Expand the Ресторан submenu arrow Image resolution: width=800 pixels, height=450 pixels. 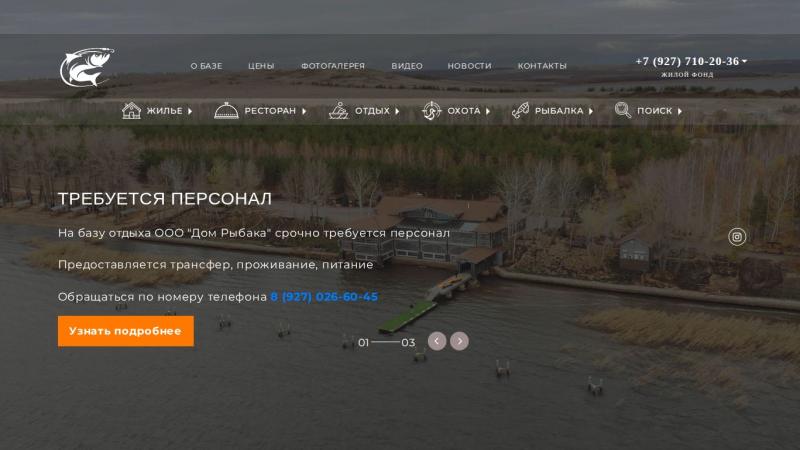[304, 111]
